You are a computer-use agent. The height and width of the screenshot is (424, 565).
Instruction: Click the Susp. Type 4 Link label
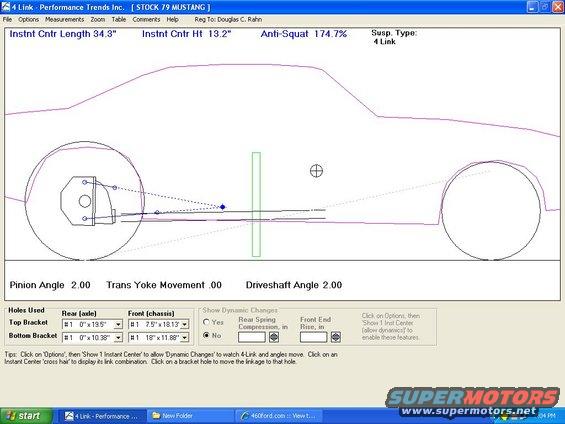(394, 37)
